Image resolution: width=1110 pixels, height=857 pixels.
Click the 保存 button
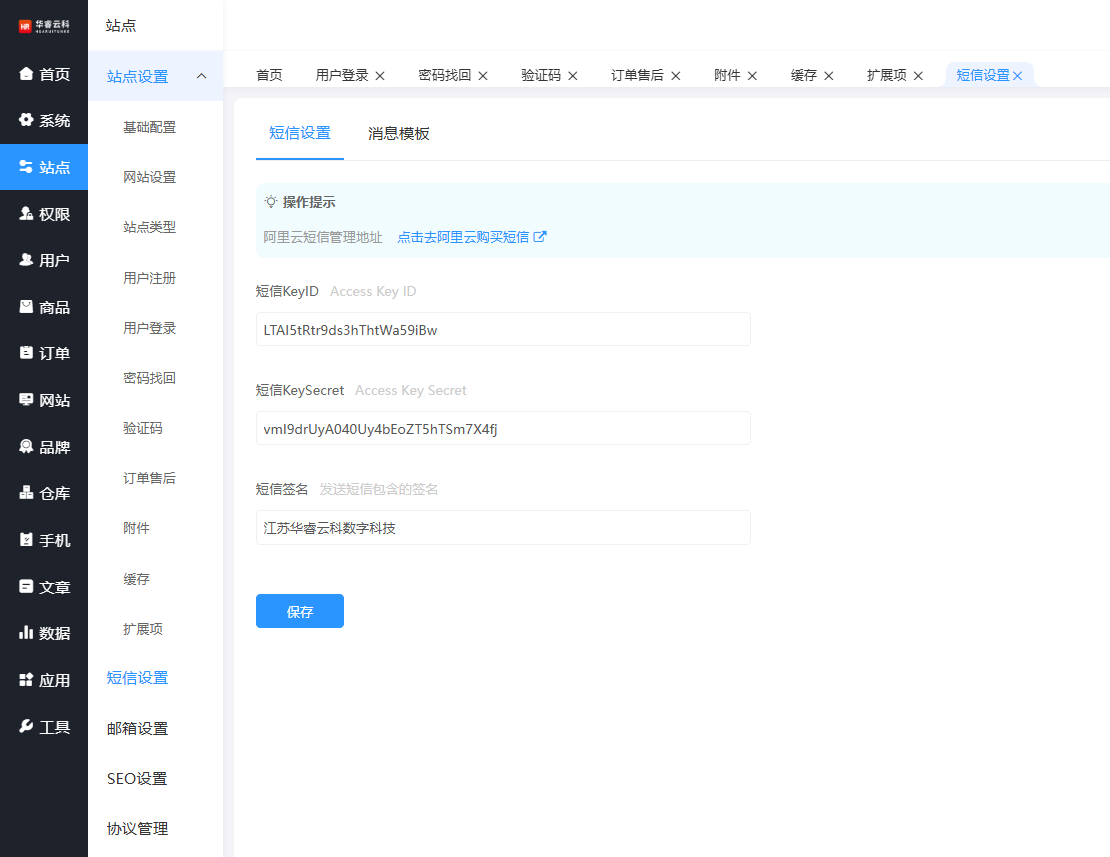click(299, 611)
